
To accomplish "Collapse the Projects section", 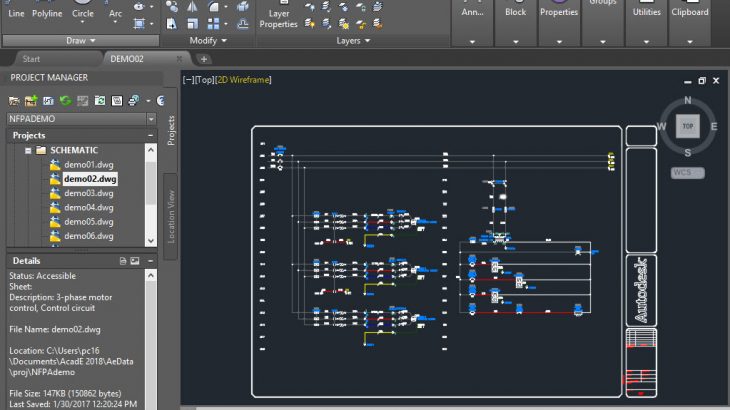I will pos(150,135).
